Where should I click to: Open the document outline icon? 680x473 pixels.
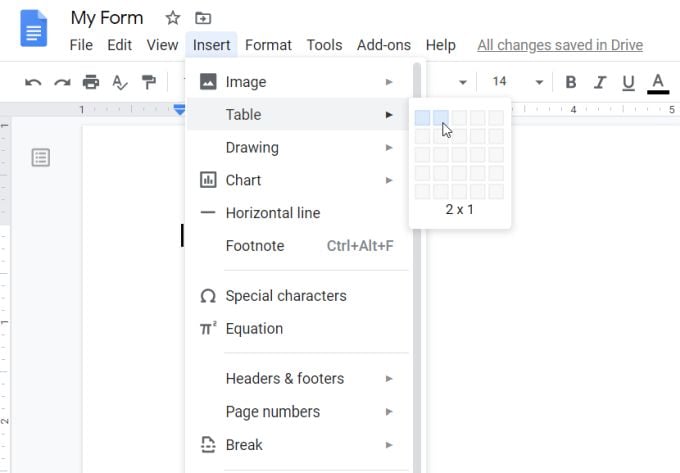41,157
